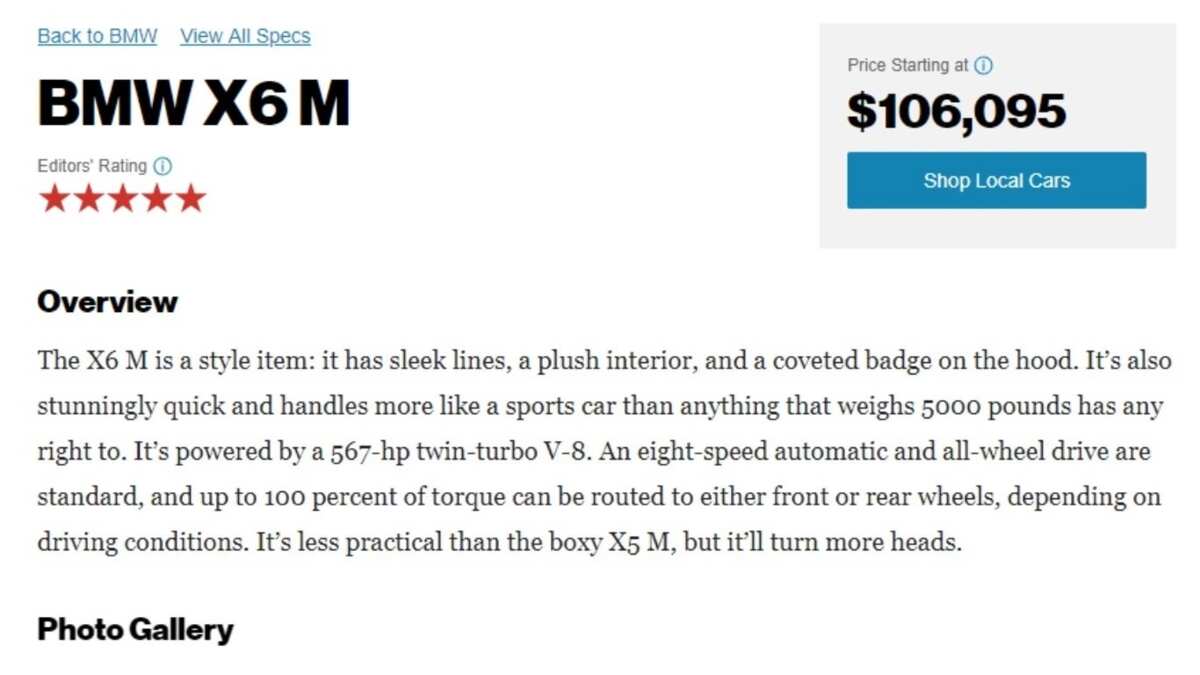Screen dimensions: 1200x675
Task: Click the Photo Gallery section heading
Action: click(135, 630)
